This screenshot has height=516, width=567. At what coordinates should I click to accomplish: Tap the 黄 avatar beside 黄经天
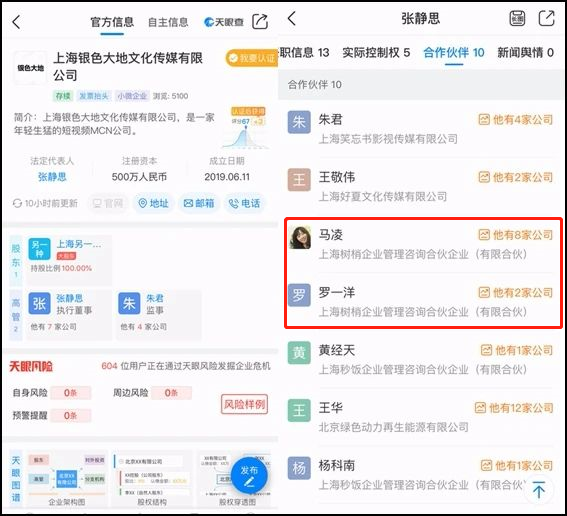click(x=299, y=353)
